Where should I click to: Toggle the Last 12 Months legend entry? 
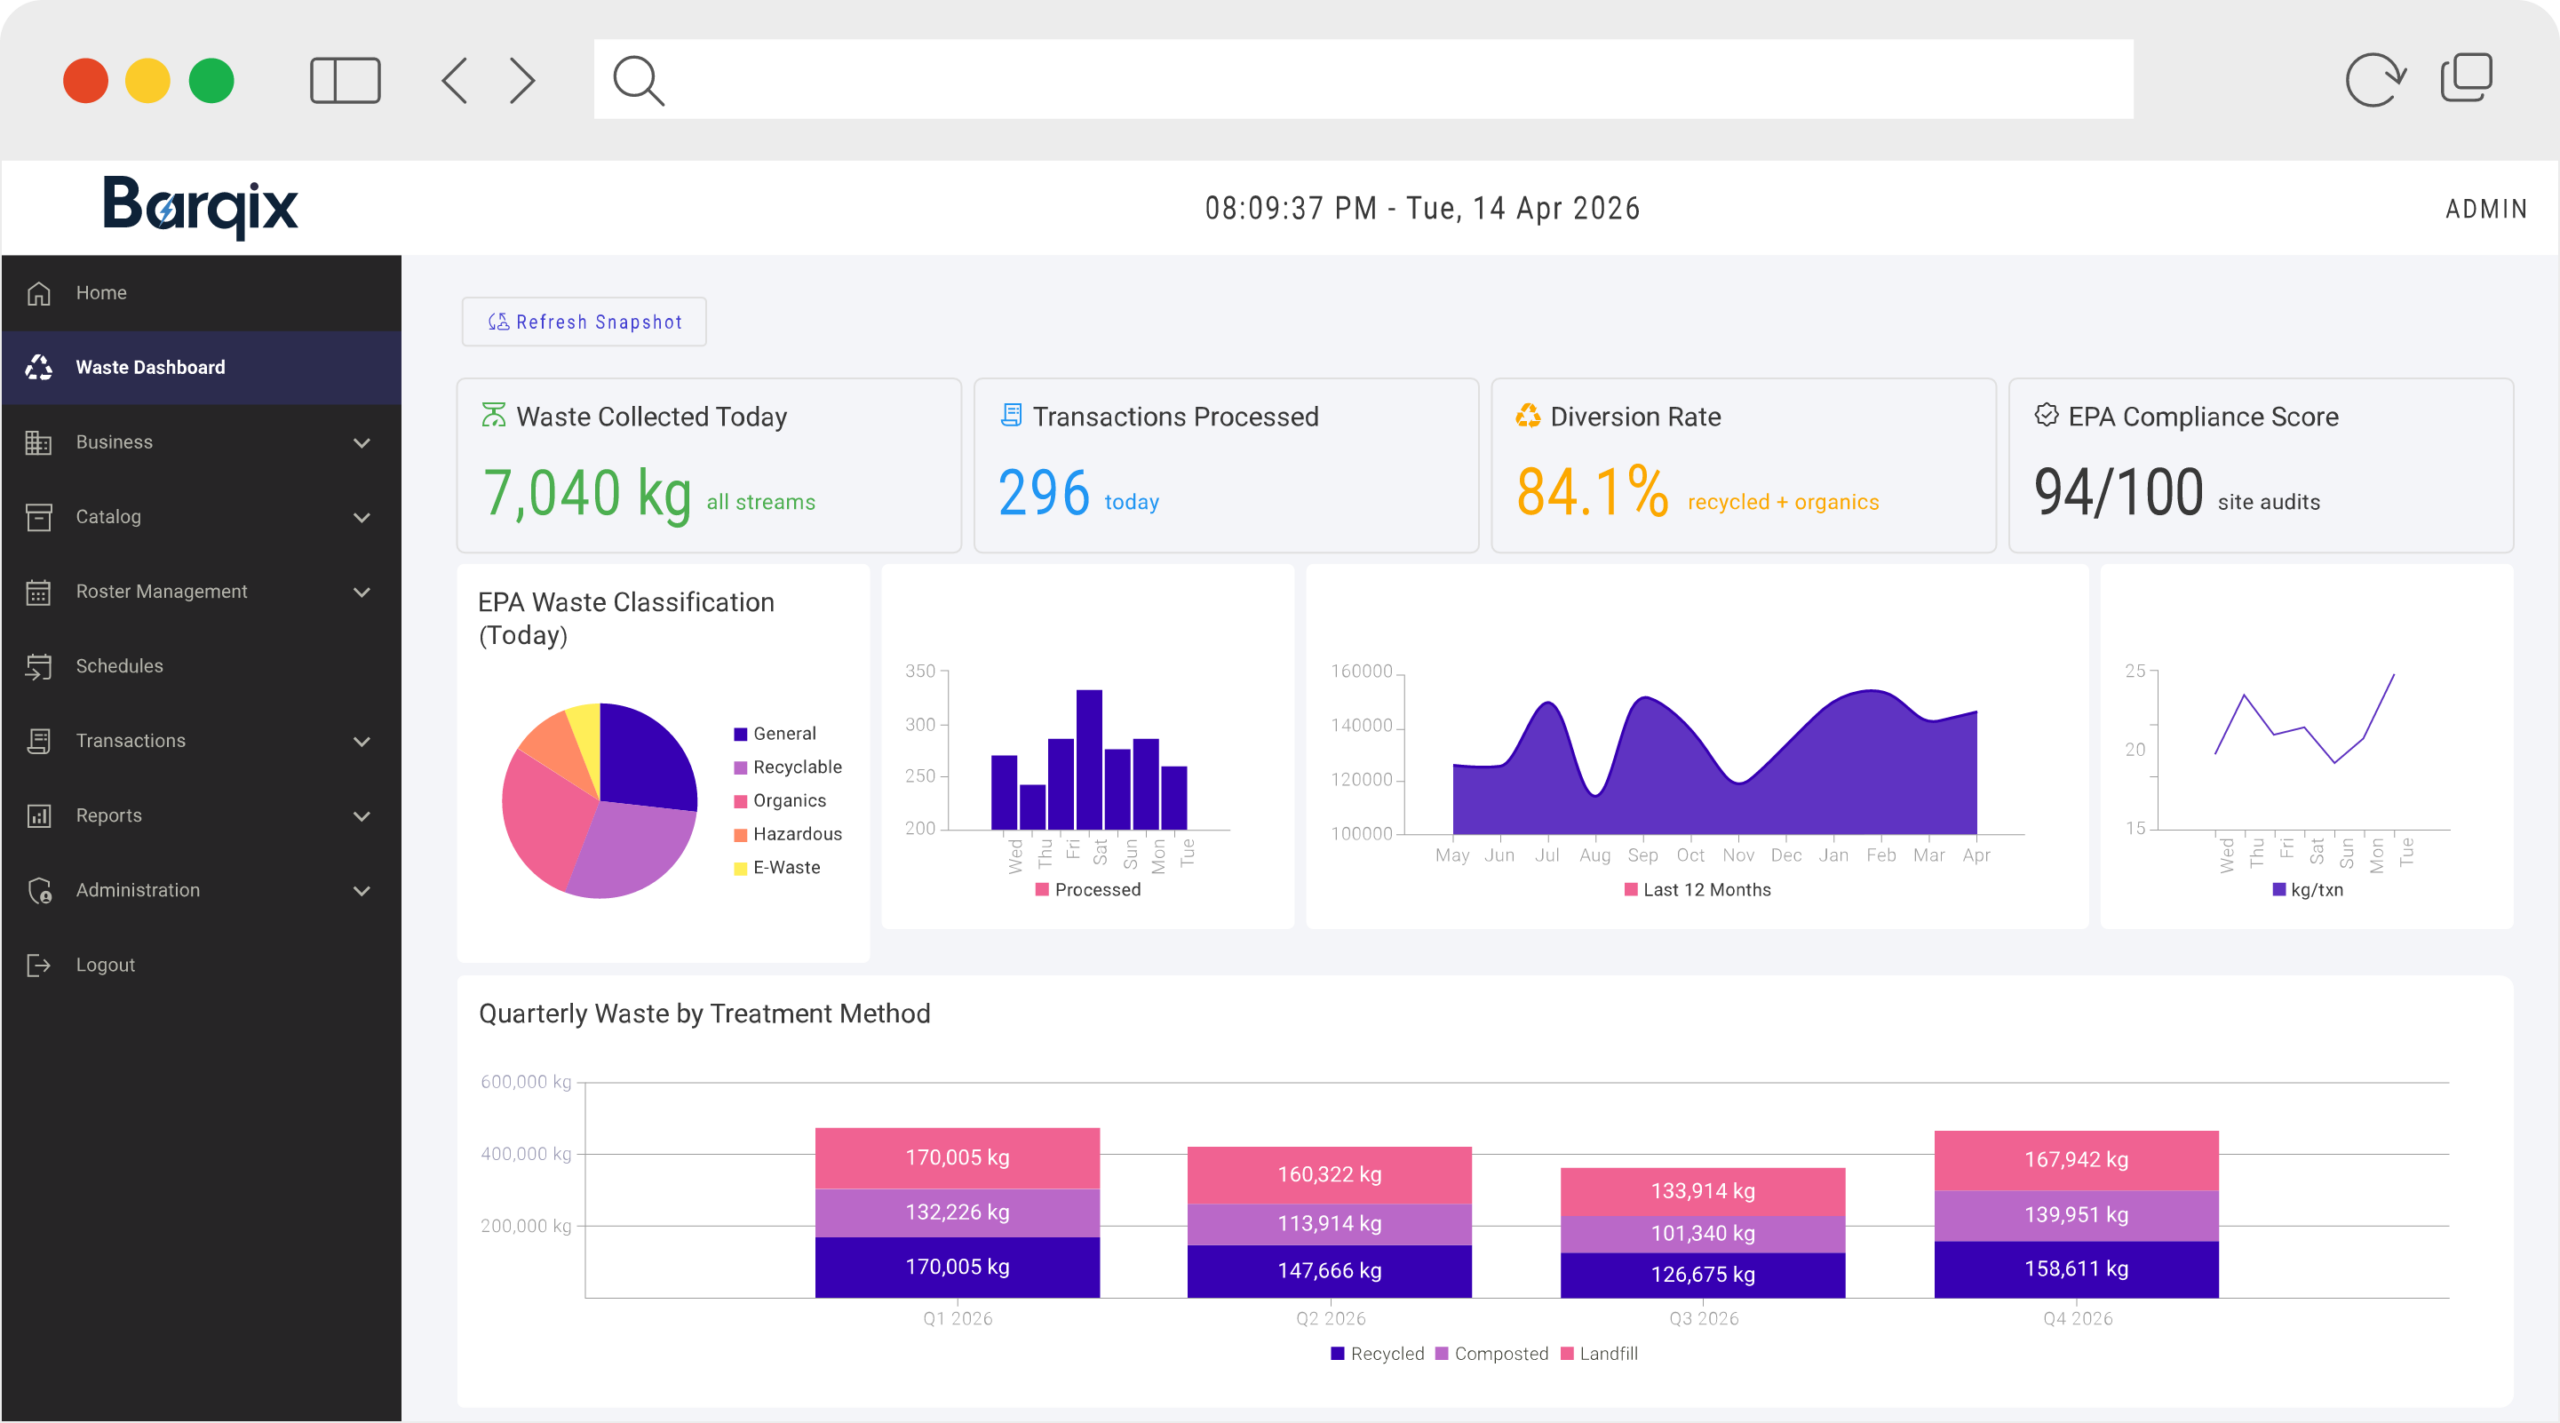1698,890
